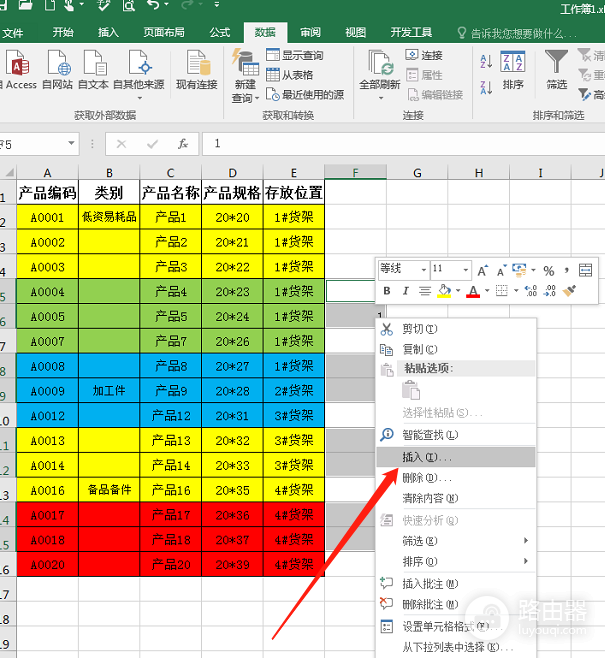The width and height of the screenshot is (605, 658).
Task: Click 连接 connections button
Action: (x=424, y=55)
